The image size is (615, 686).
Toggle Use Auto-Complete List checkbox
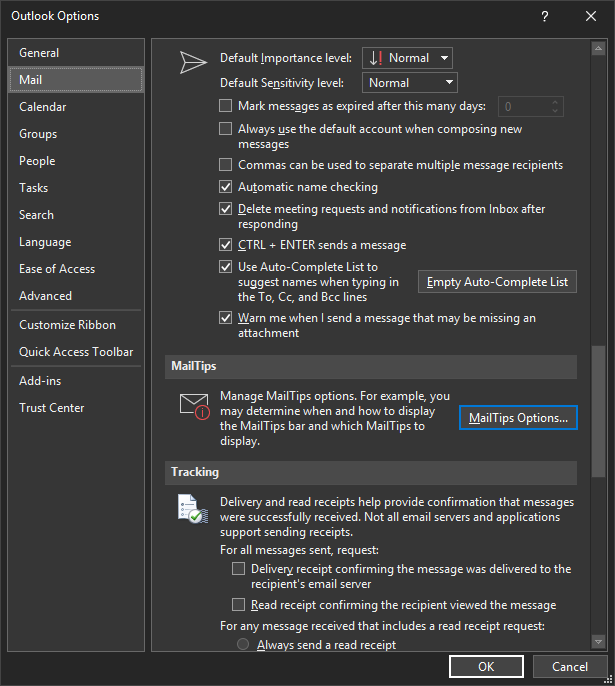[x=225, y=266]
